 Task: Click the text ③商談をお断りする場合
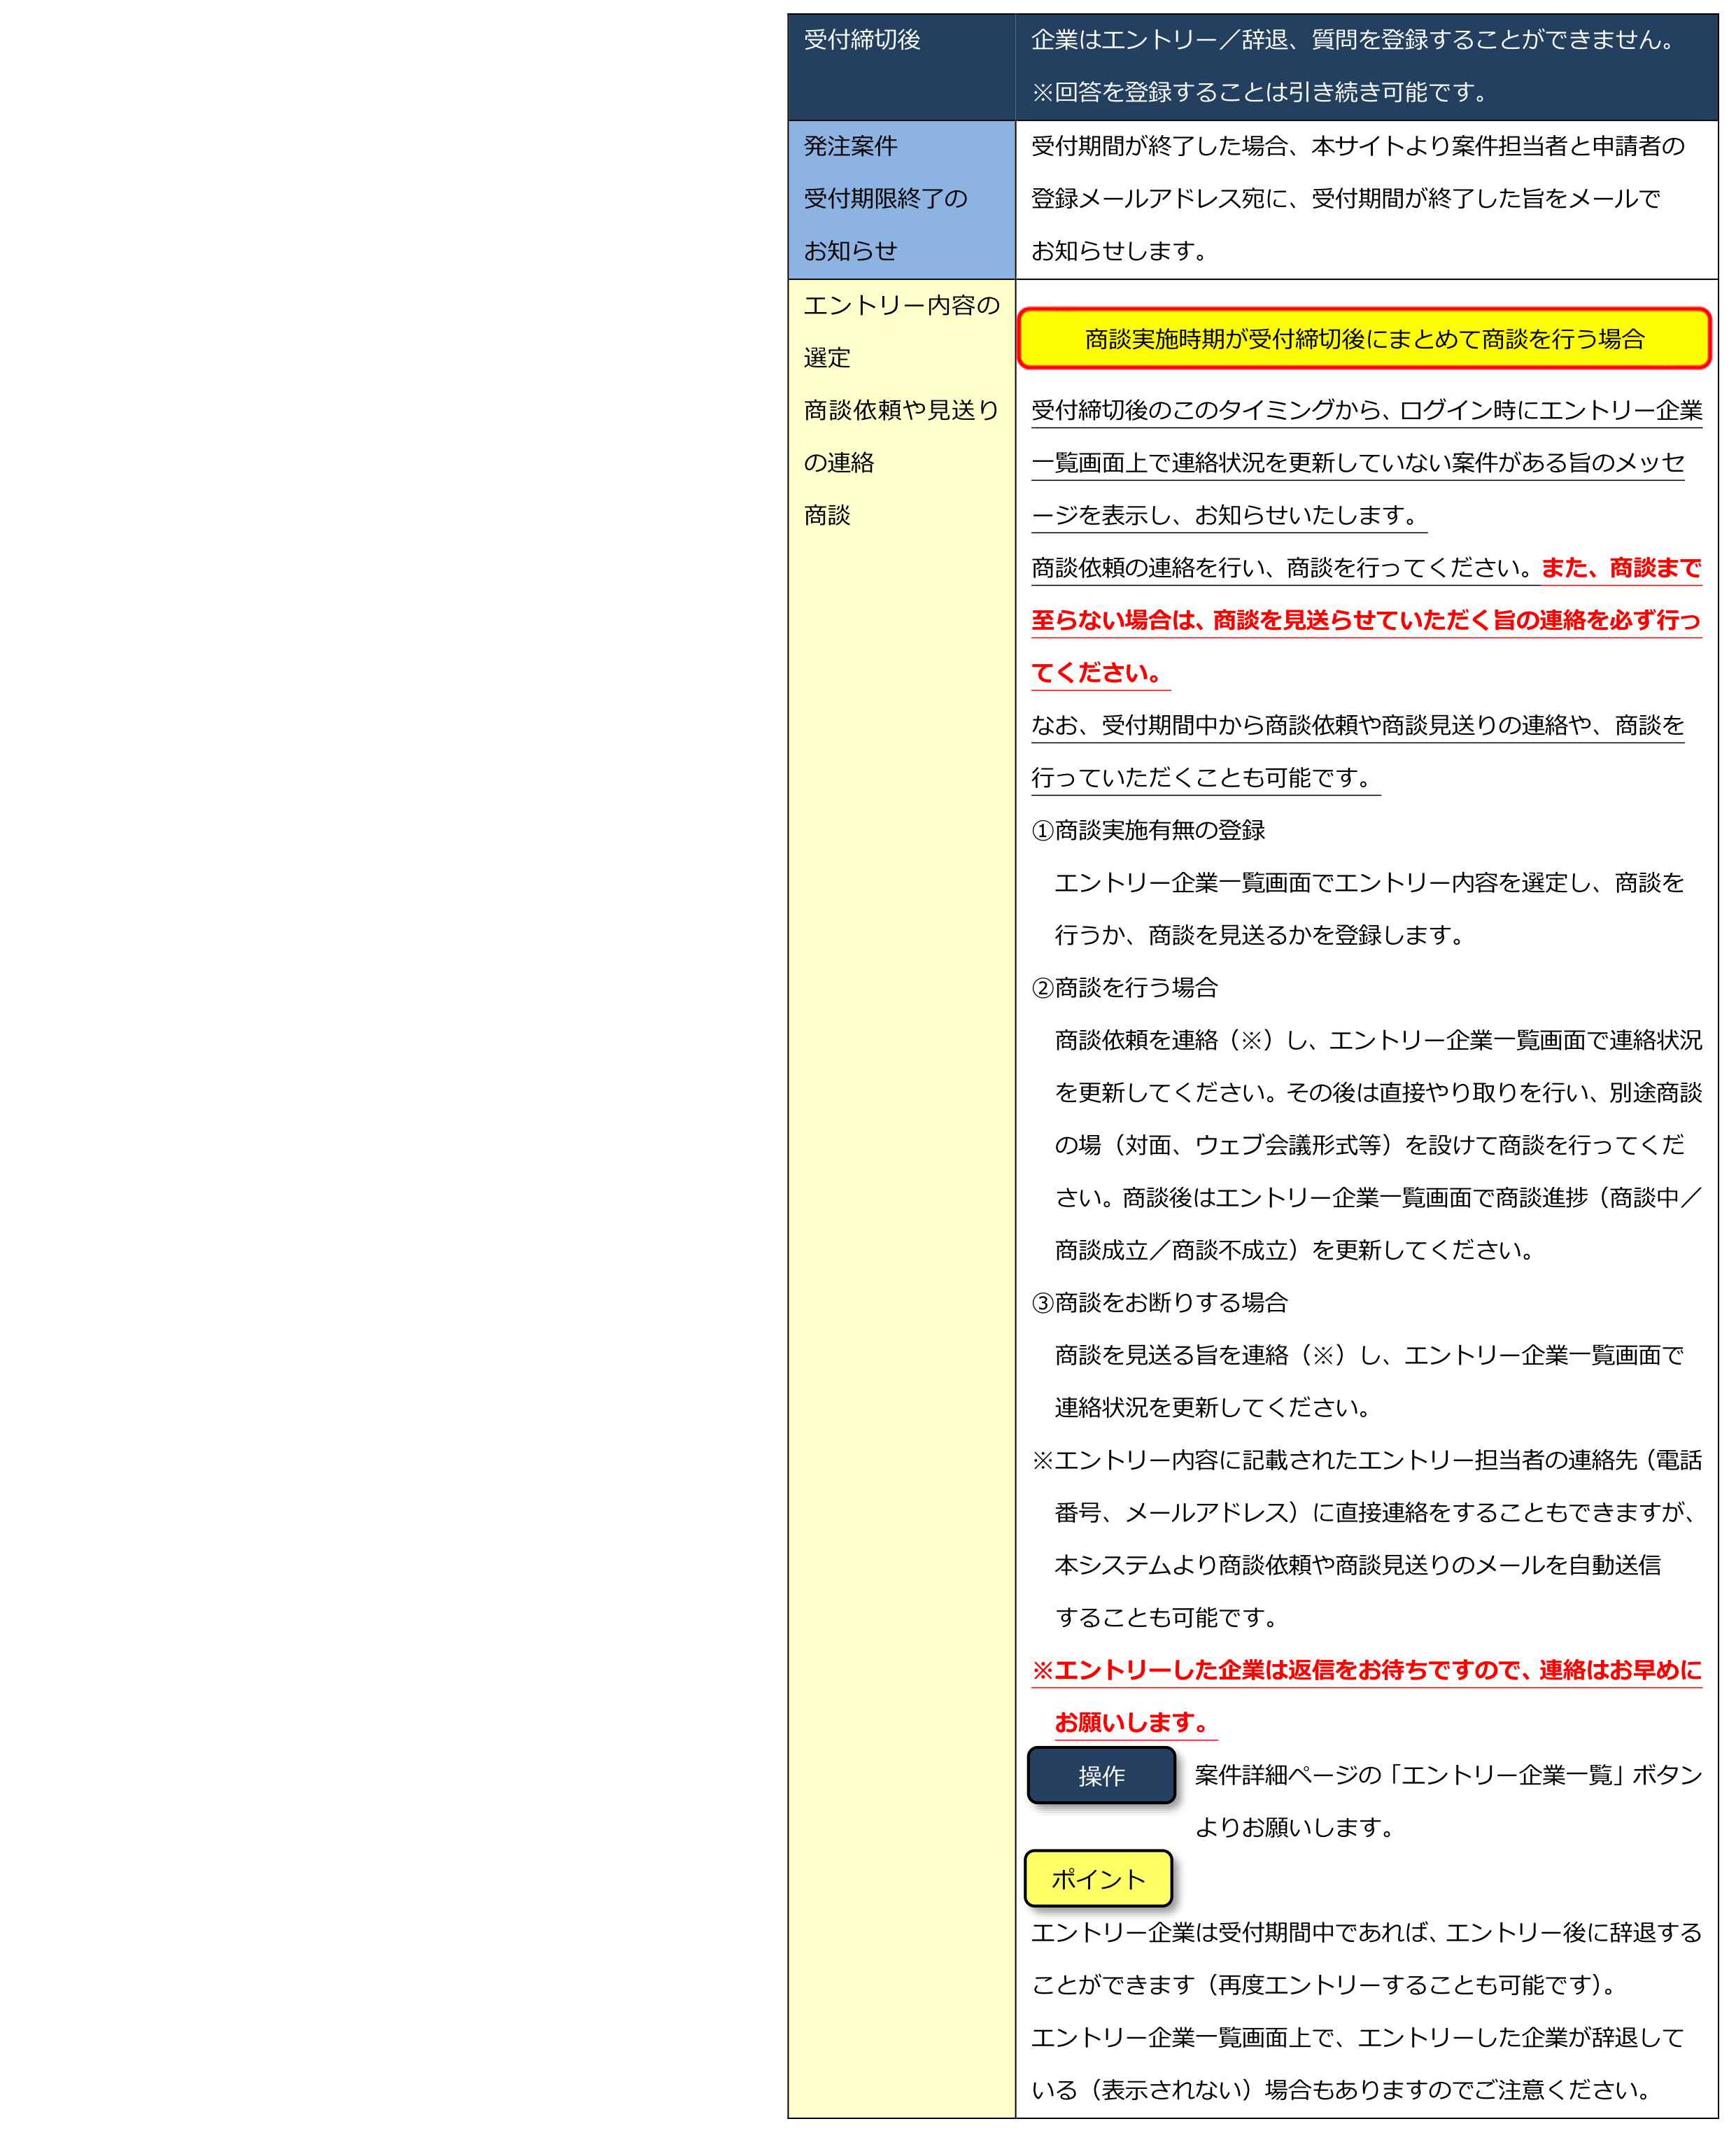coord(1160,1303)
